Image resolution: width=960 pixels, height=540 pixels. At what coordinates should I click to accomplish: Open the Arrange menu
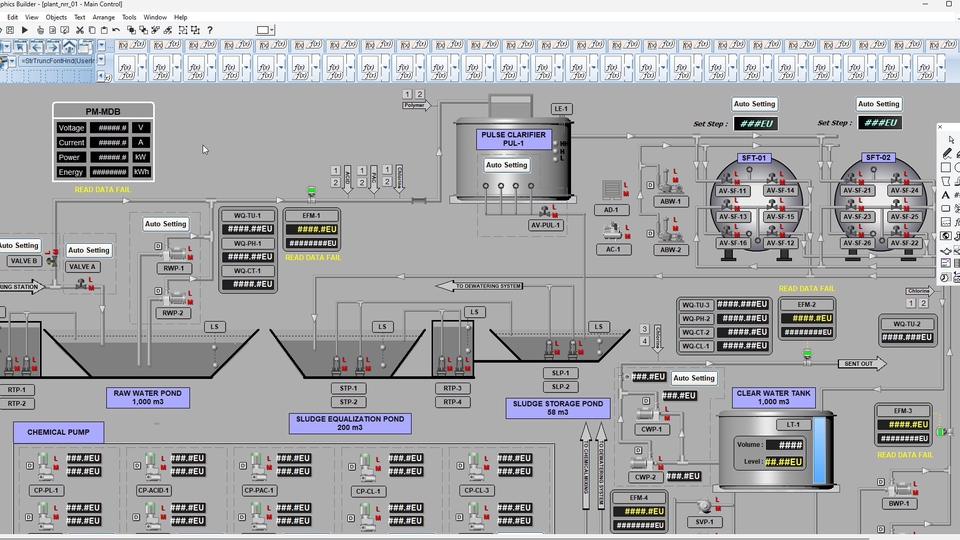click(103, 17)
